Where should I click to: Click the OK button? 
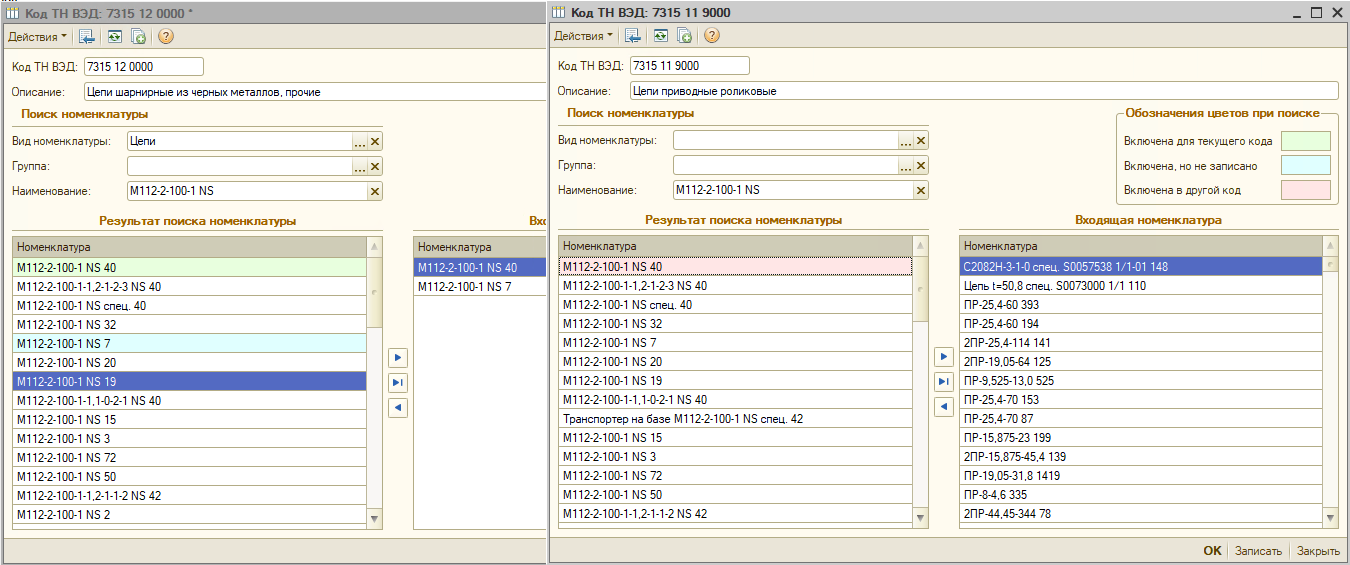[1212, 551]
